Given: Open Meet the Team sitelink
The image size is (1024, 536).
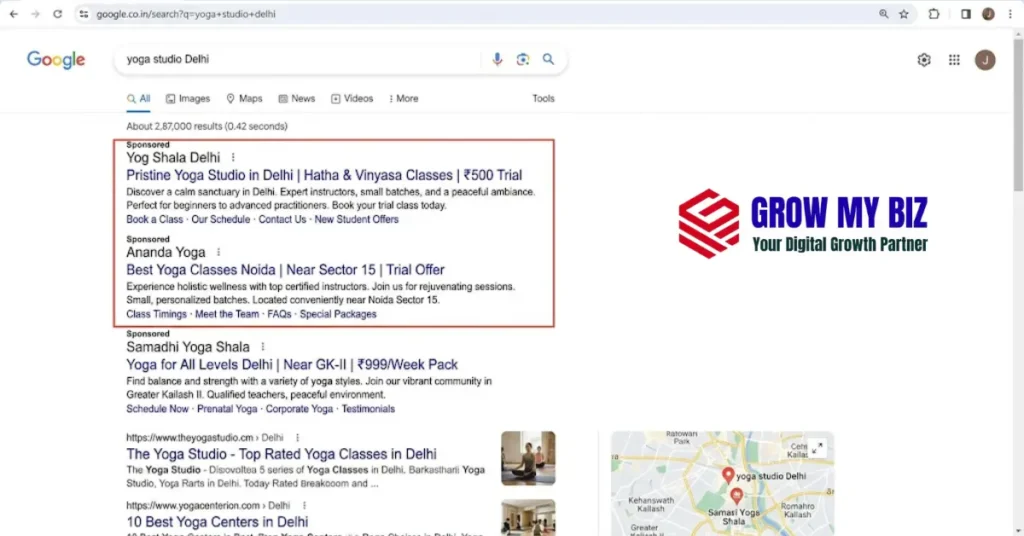Looking at the screenshot, I should pos(227,314).
